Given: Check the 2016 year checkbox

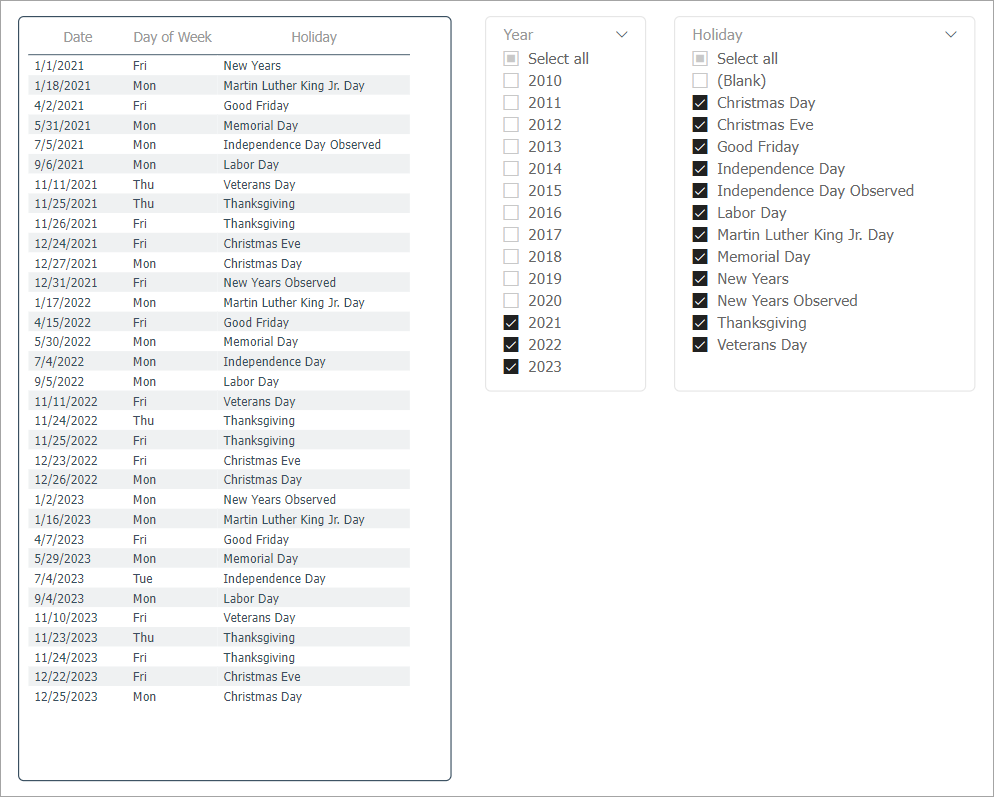Looking at the screenshot, I should pos(511,213).
